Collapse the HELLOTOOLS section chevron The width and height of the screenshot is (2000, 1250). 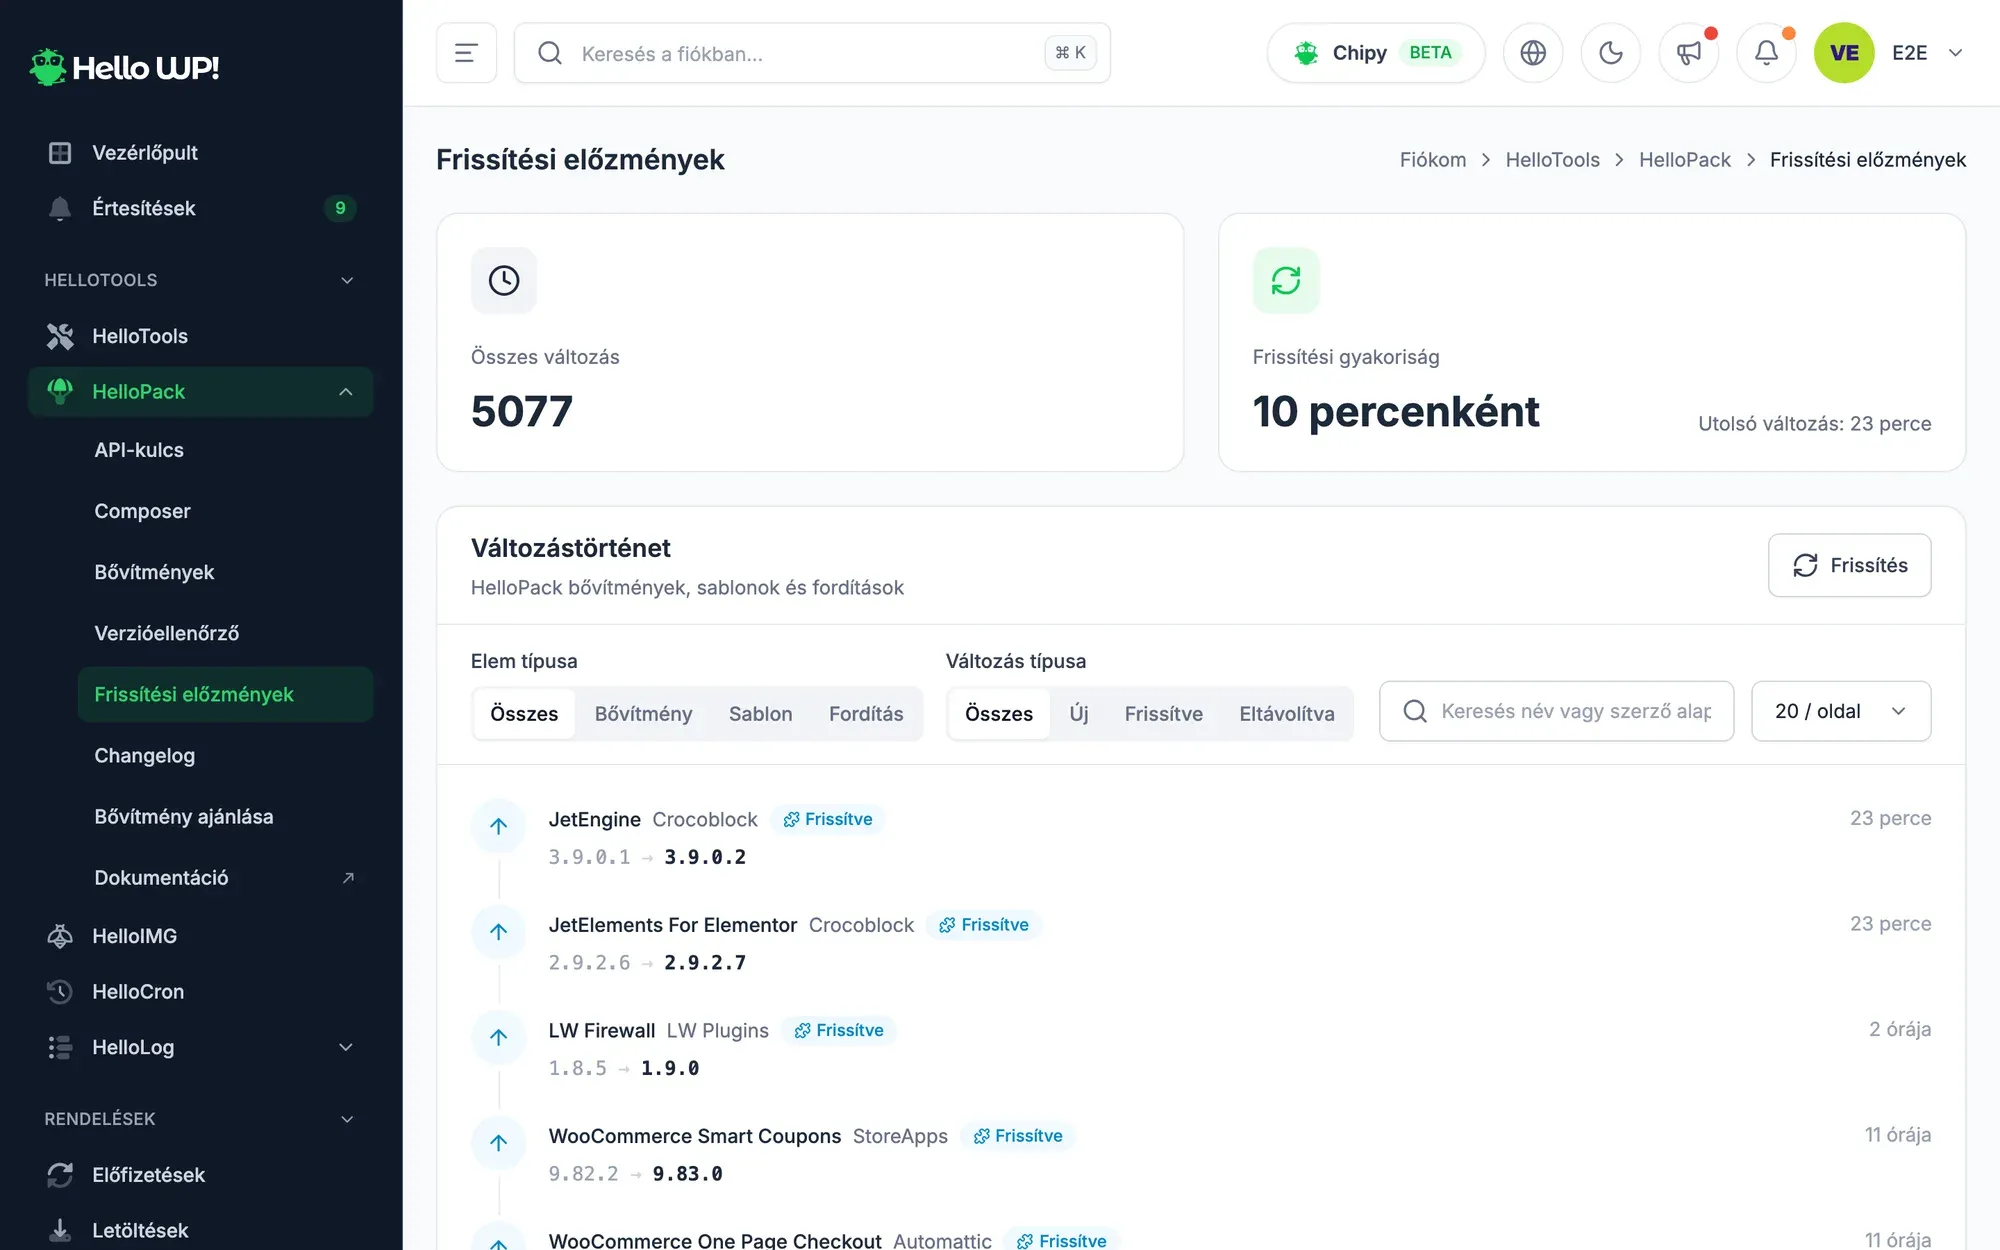347,280
